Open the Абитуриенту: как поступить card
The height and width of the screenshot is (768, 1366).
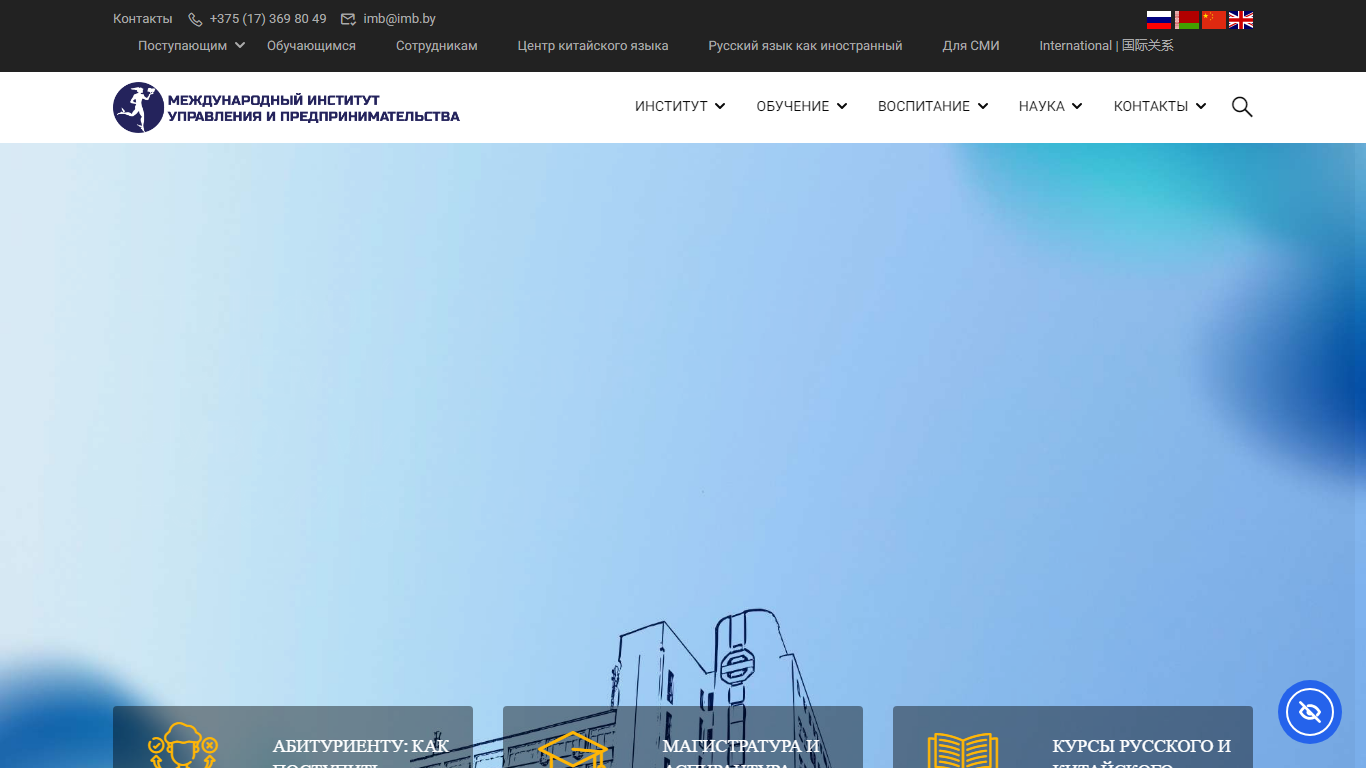coord(293,737)
